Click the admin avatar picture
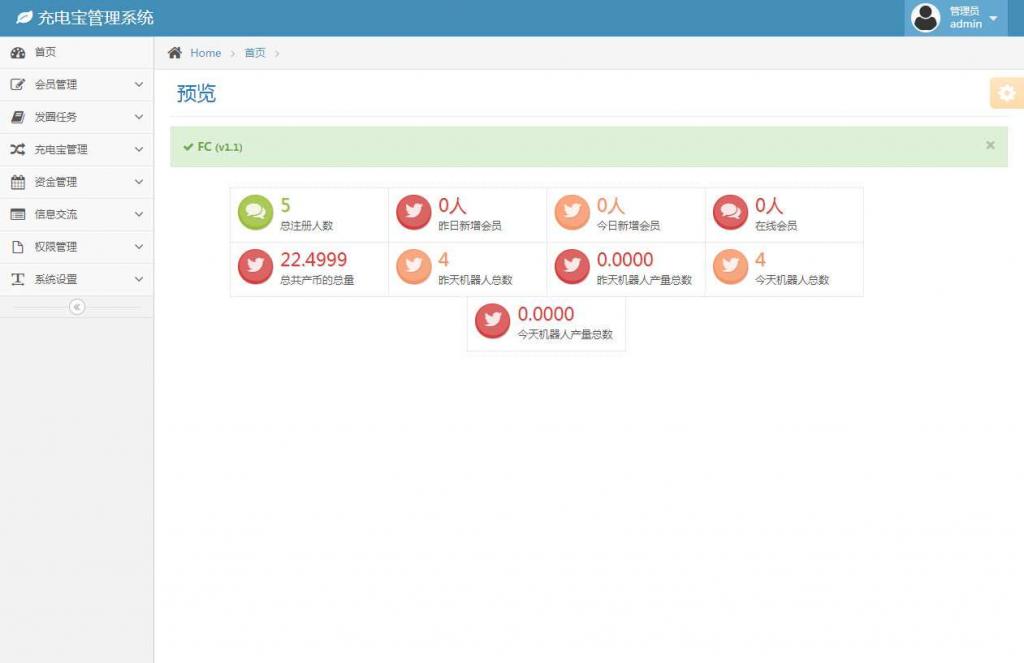 (x=926, y=18)
